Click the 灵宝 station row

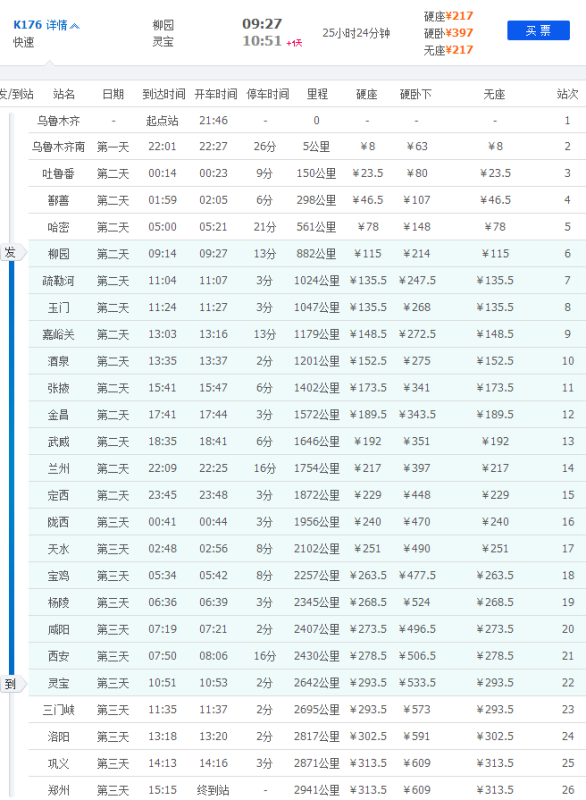tap(307, 683)
